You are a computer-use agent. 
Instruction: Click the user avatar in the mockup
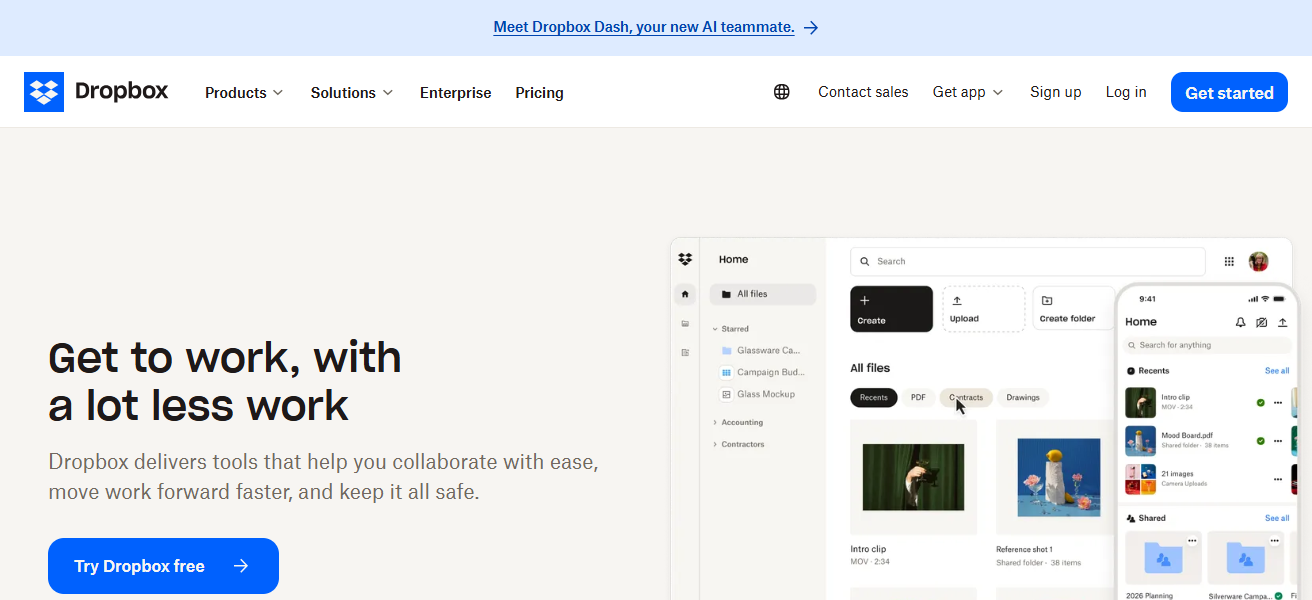tap(1258, 261)
